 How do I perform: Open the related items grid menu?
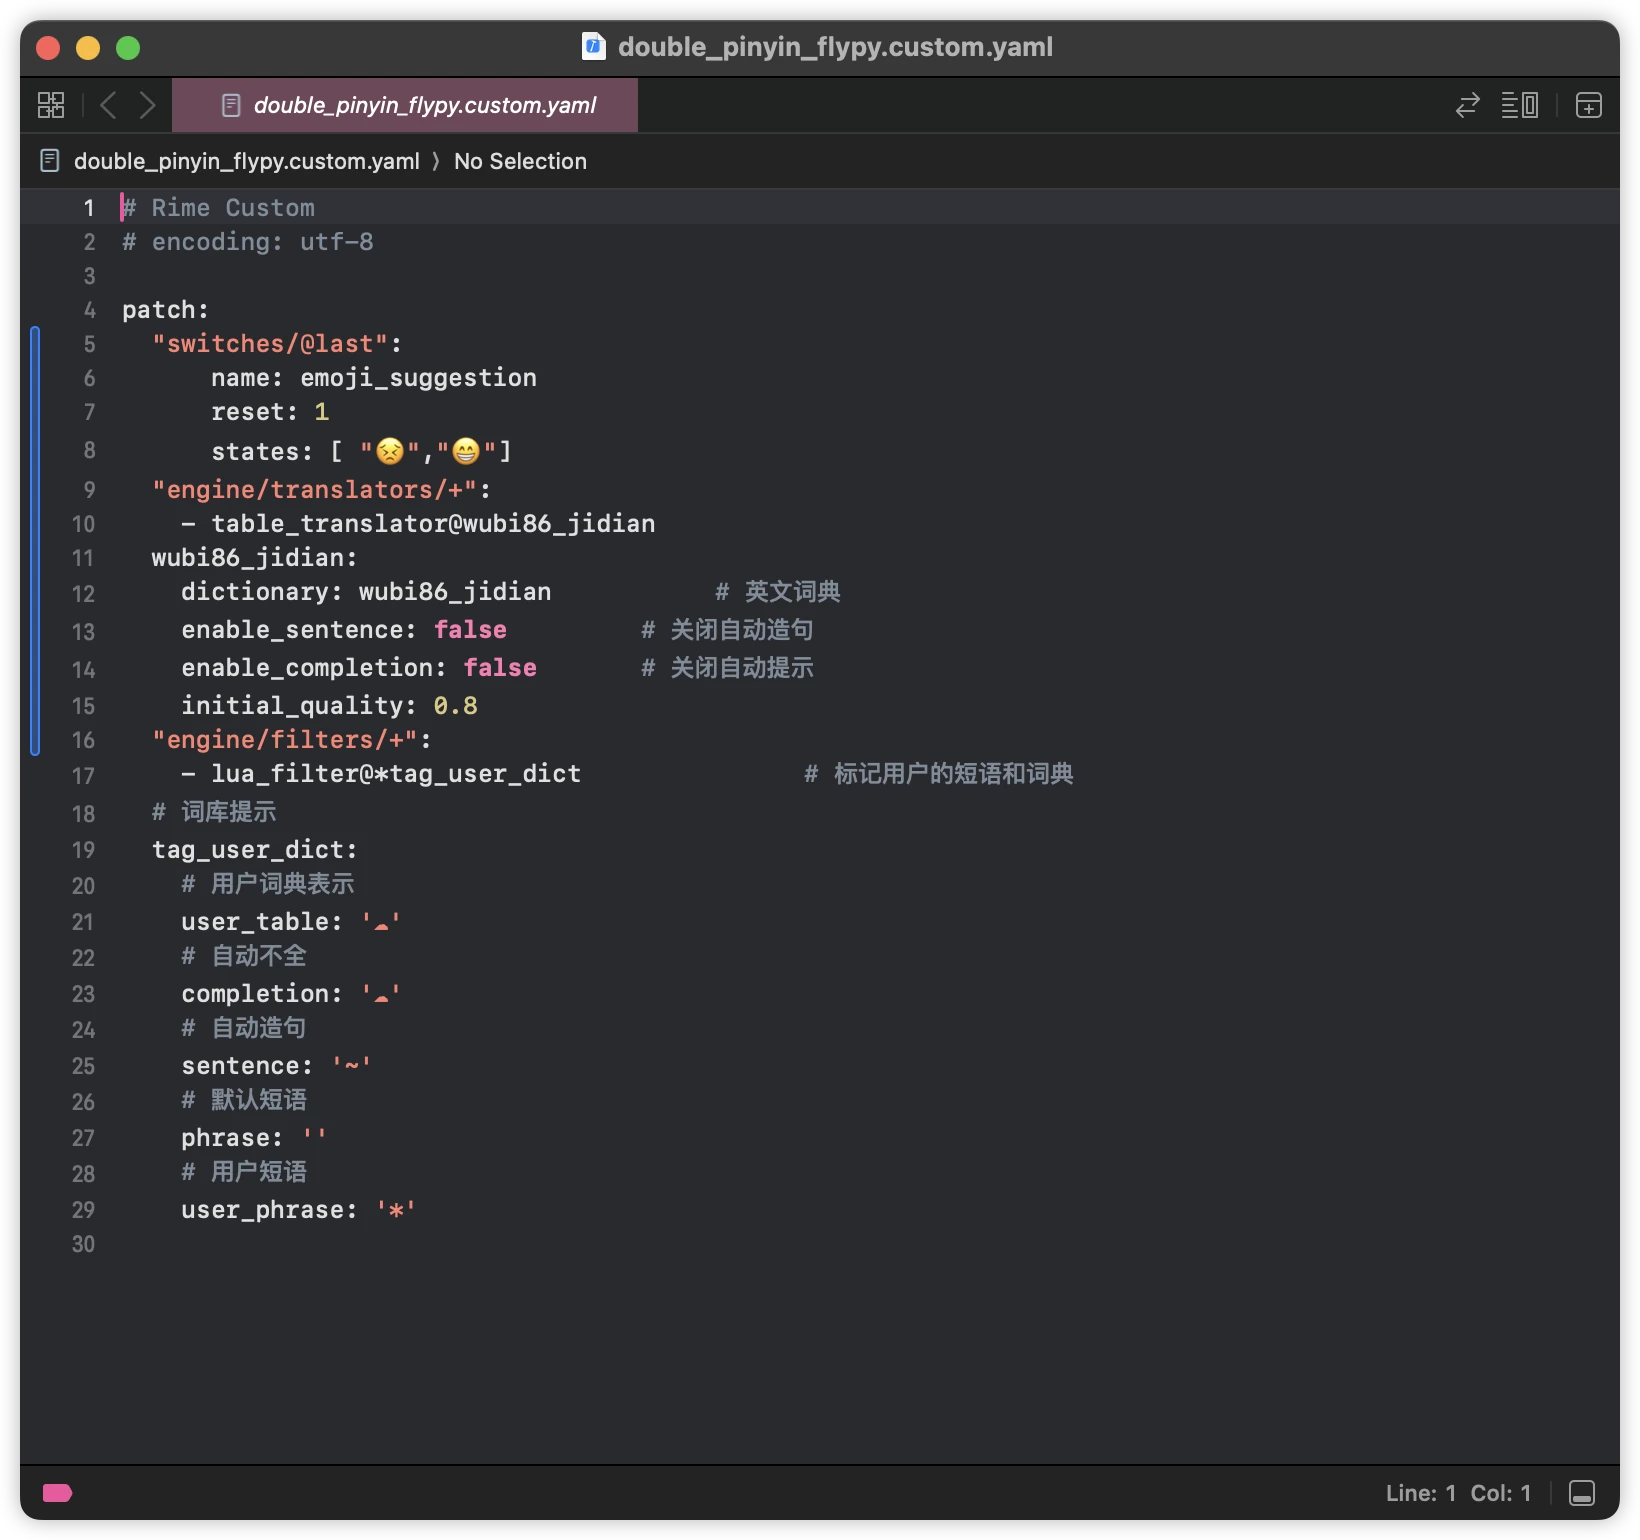tap(51, 105)
